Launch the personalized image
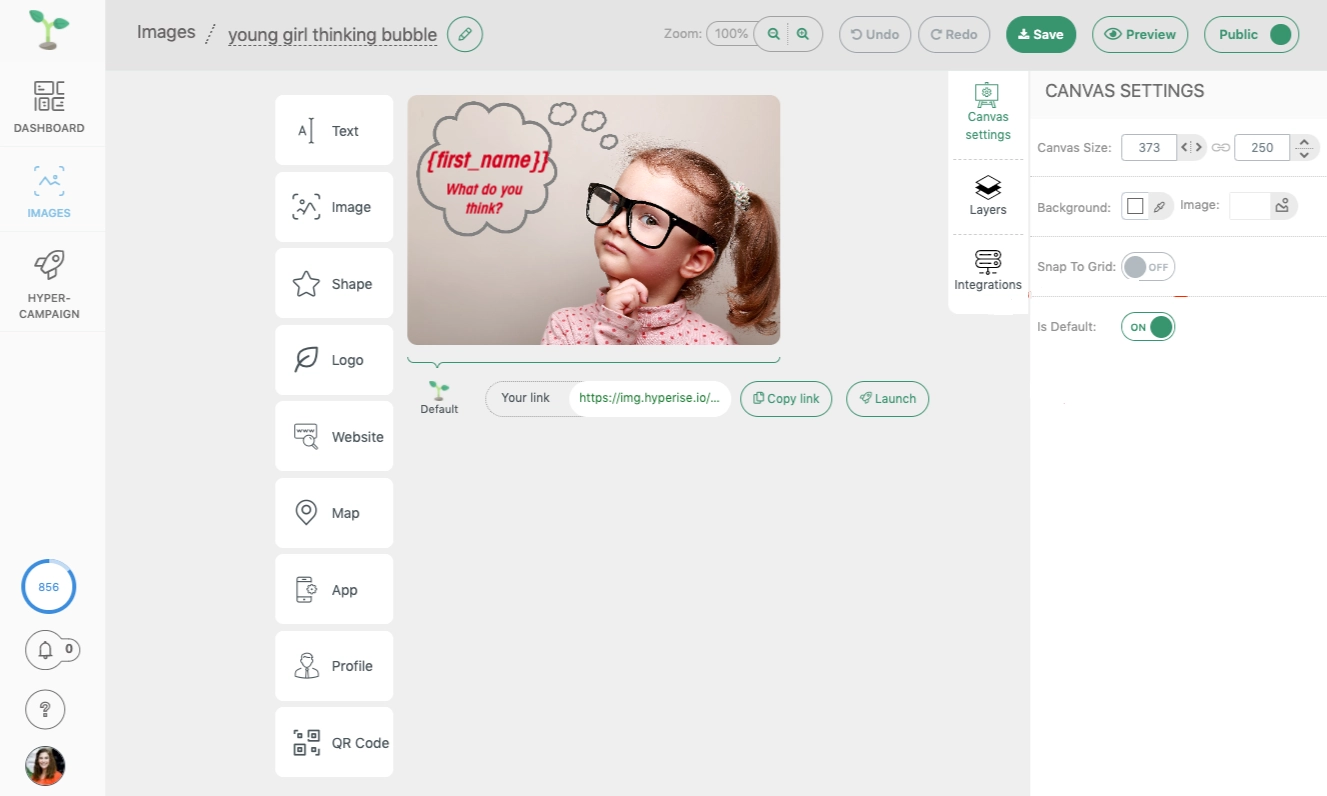Screen dimensions: 1327x796 tap(887, 398)
